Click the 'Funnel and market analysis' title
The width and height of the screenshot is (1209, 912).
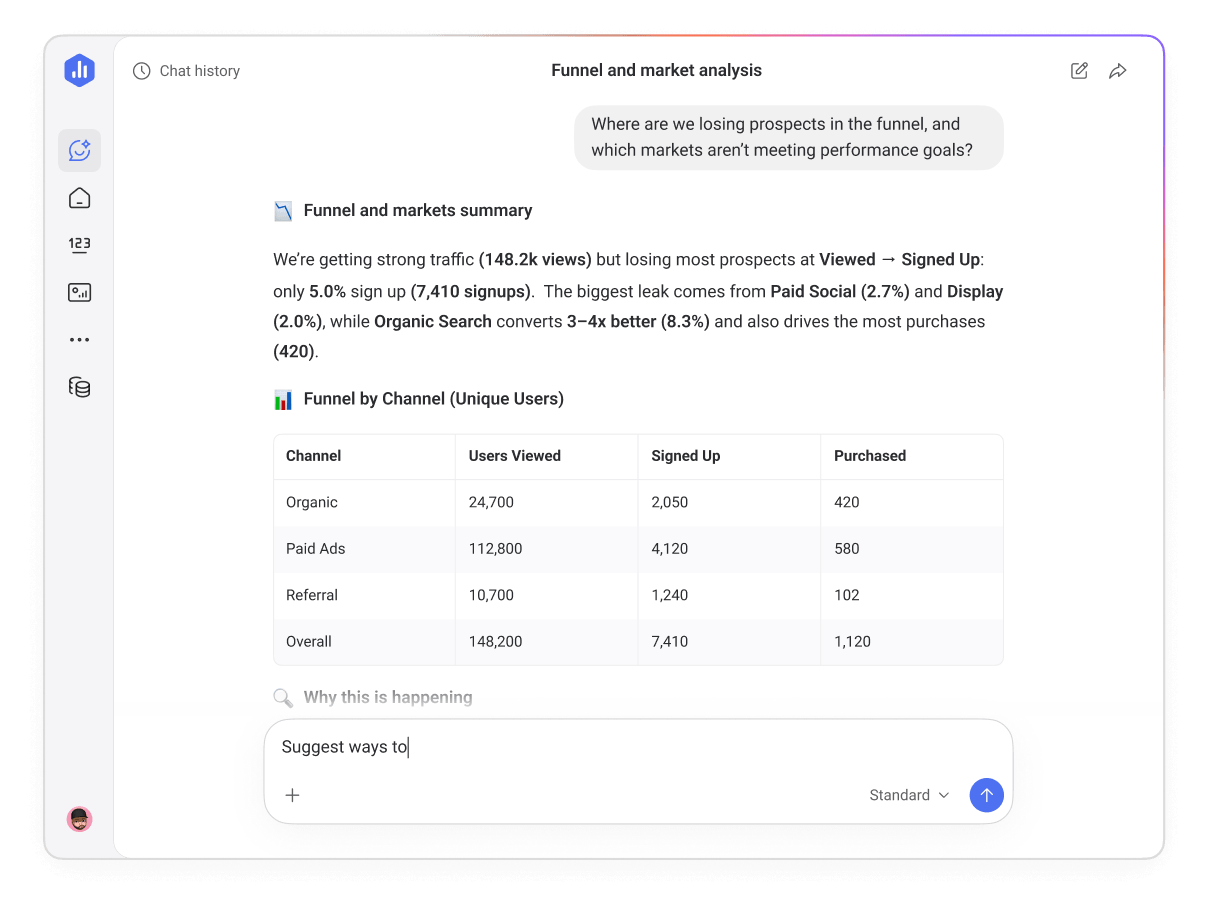tap(656, 70)
